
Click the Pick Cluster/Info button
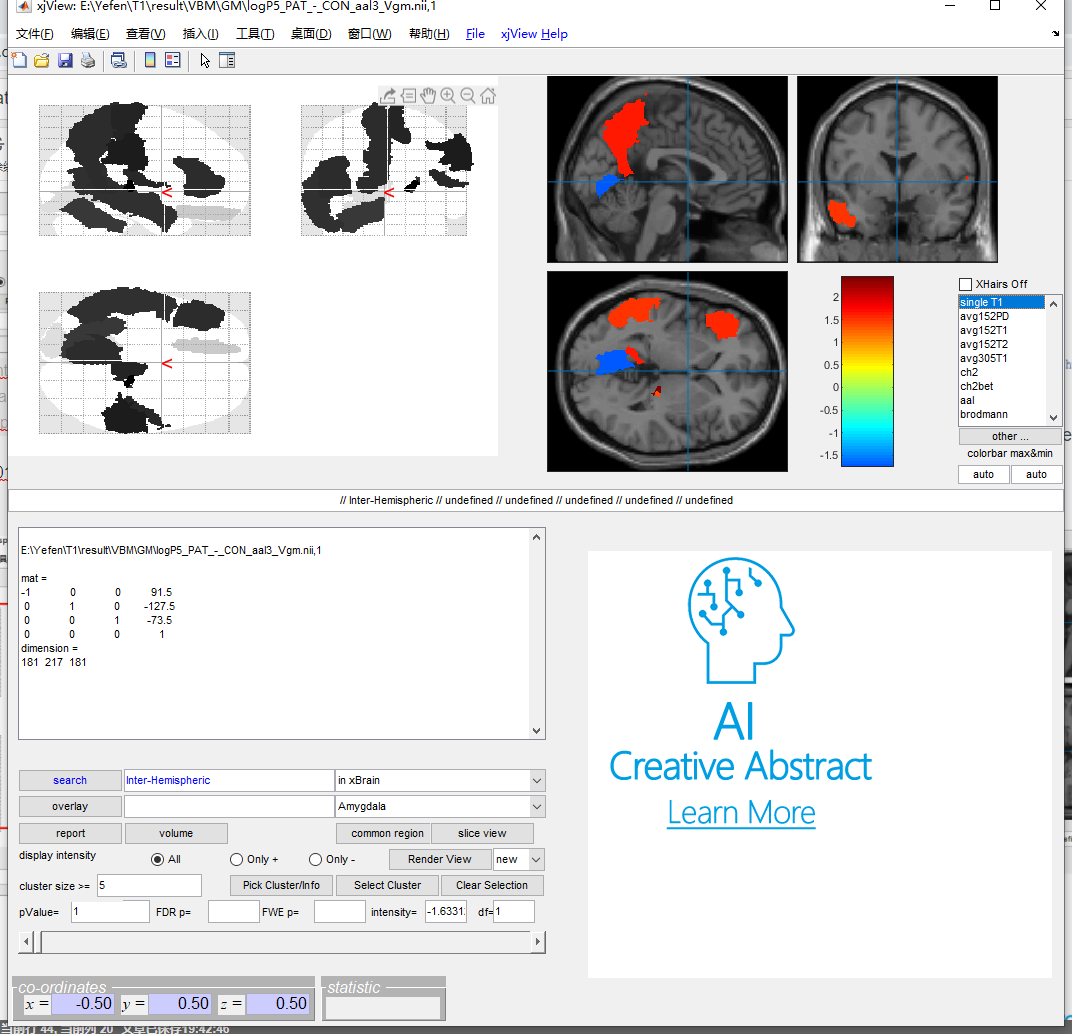click(x=281, y=886)
